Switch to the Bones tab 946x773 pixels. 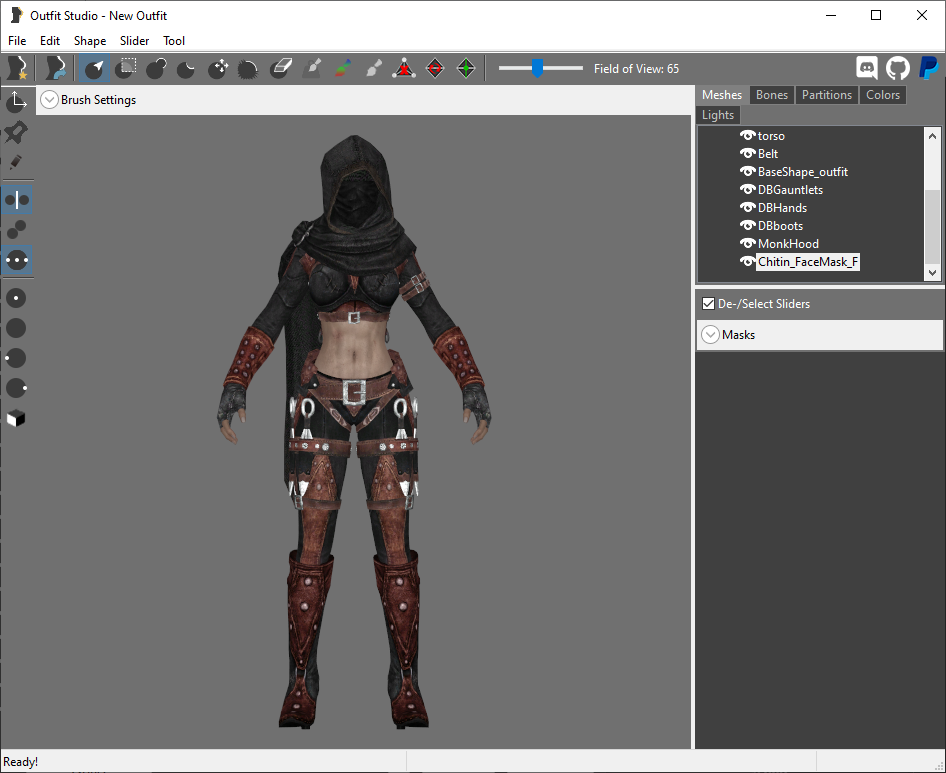[x=772, y=95]
